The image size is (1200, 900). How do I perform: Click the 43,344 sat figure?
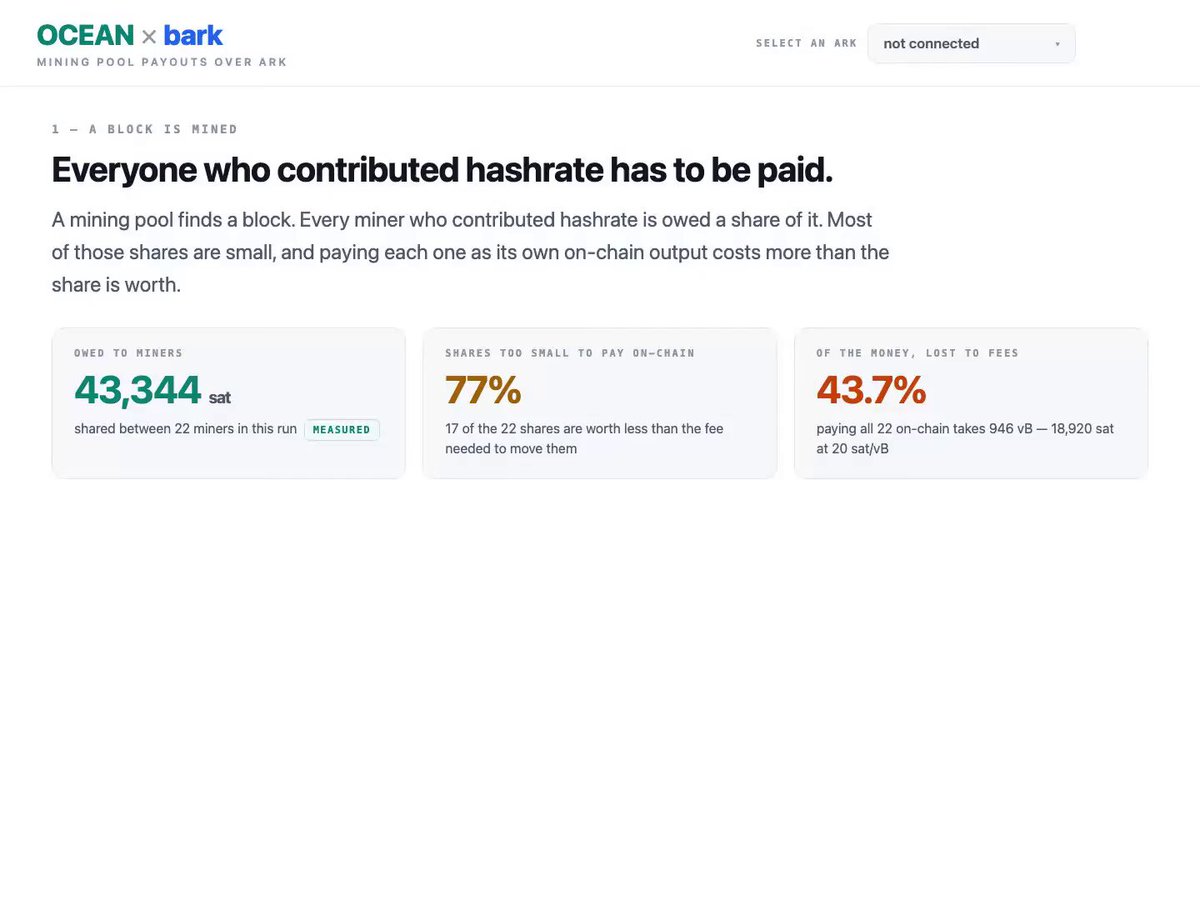[x=152, y=390]
